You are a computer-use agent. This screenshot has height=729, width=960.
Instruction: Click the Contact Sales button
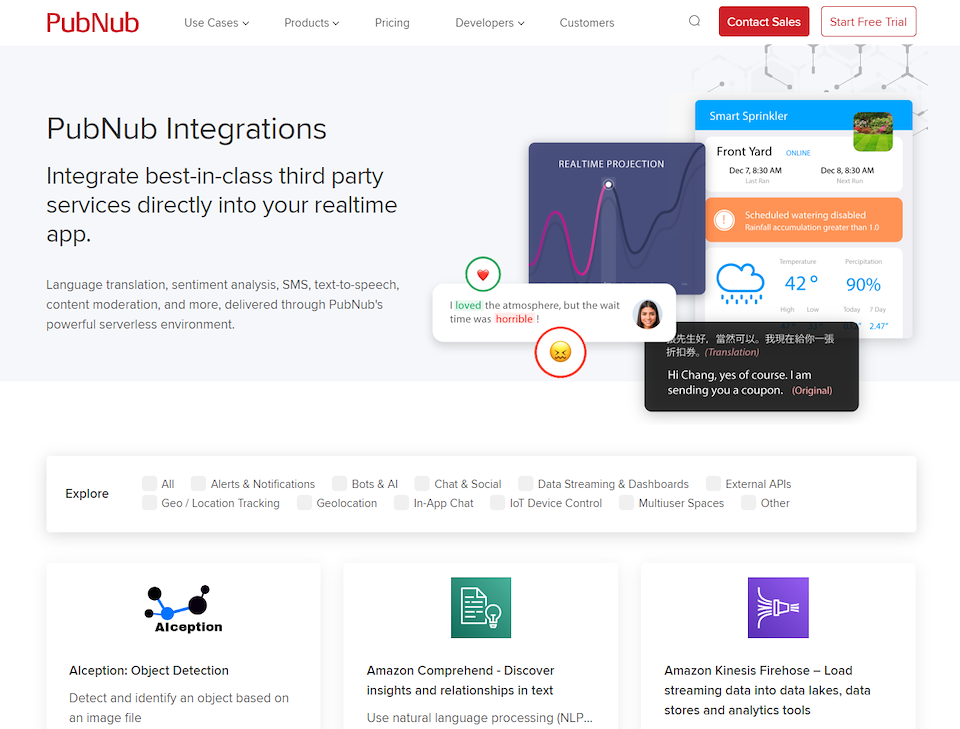764,22
